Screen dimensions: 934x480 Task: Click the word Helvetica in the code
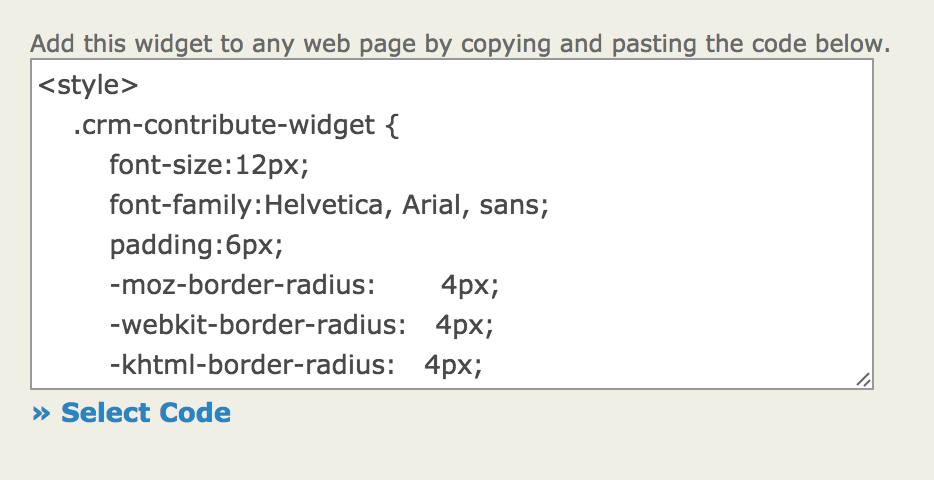click(x=326, y=206)
